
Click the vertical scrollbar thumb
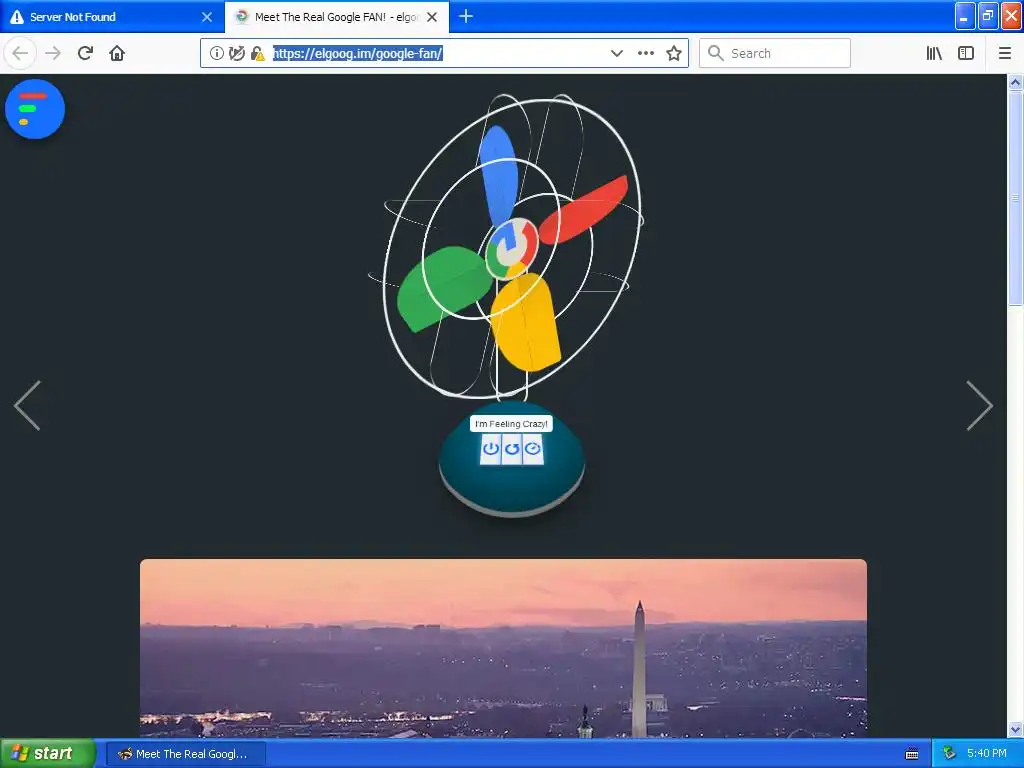(1015, 197)
